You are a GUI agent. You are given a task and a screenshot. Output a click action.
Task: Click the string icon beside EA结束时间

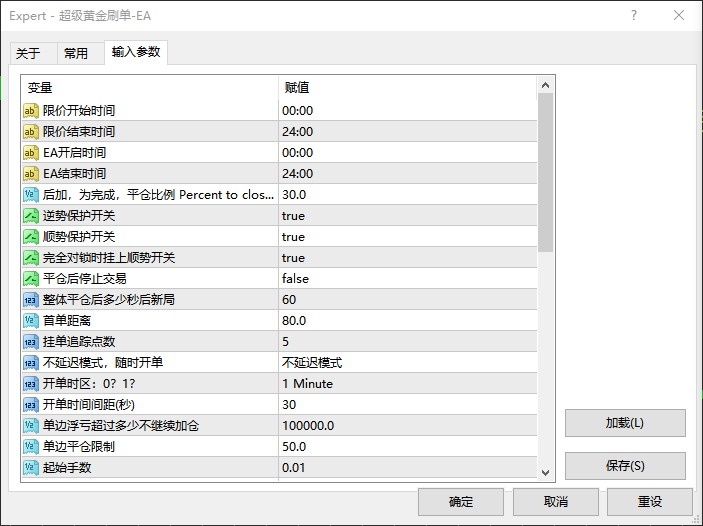tap(31, 174)
